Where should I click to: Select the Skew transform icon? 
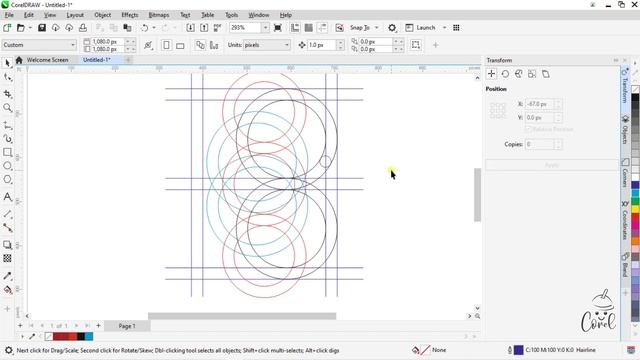click(x=546, y=74)
